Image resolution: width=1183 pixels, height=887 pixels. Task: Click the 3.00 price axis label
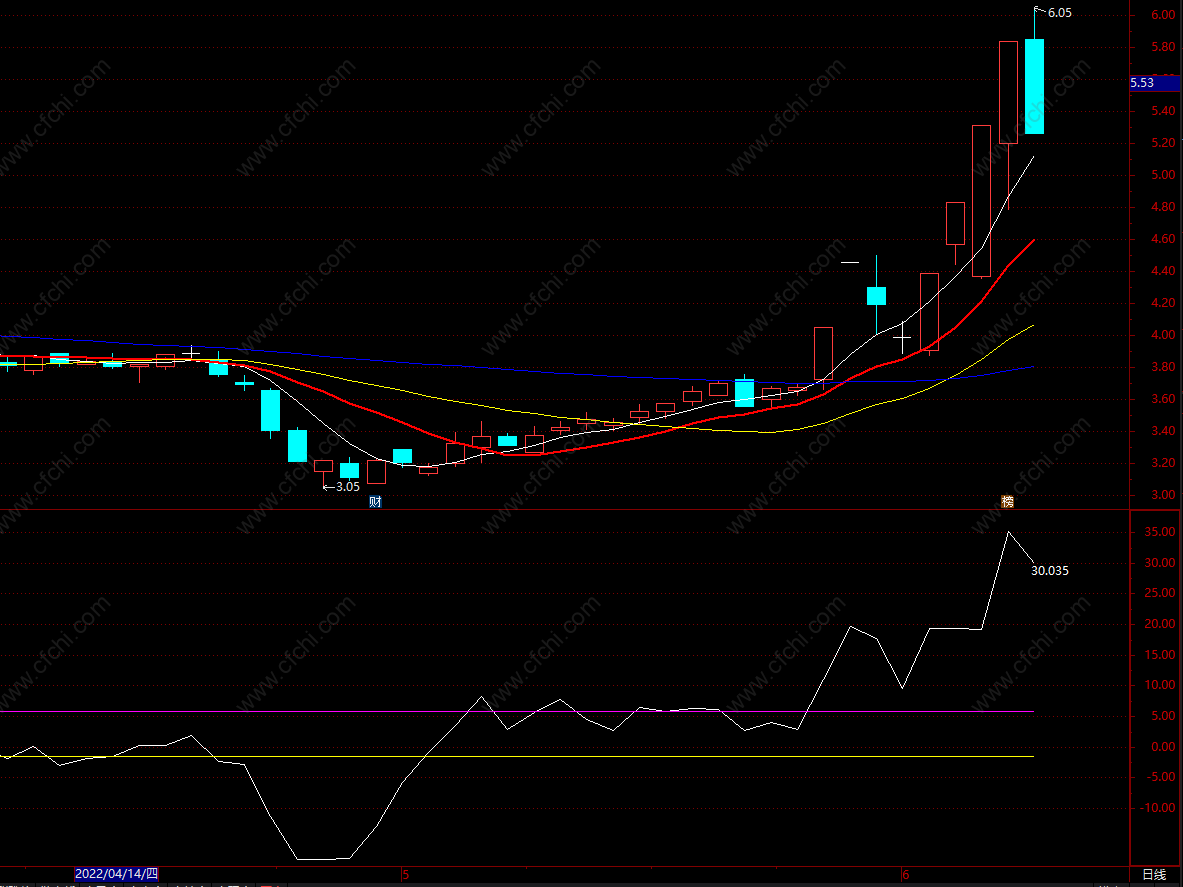(1163, 496)
